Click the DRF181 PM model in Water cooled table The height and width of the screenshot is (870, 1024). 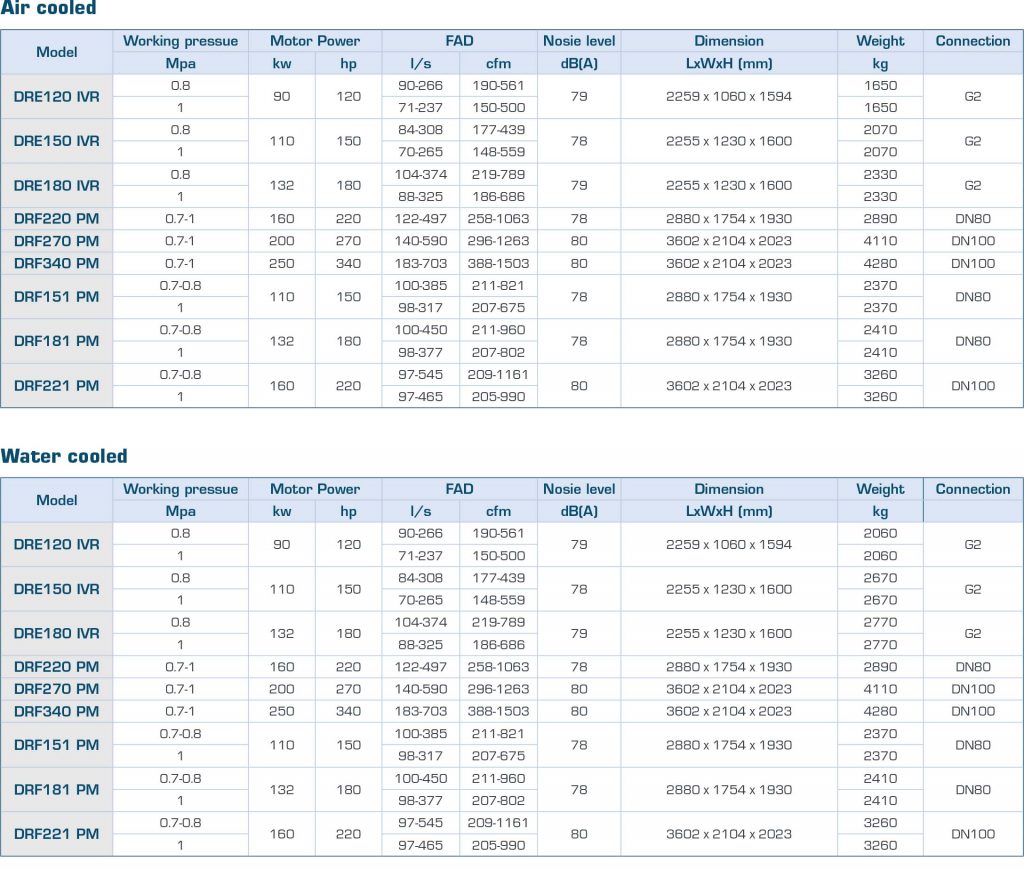pos(57,789)
